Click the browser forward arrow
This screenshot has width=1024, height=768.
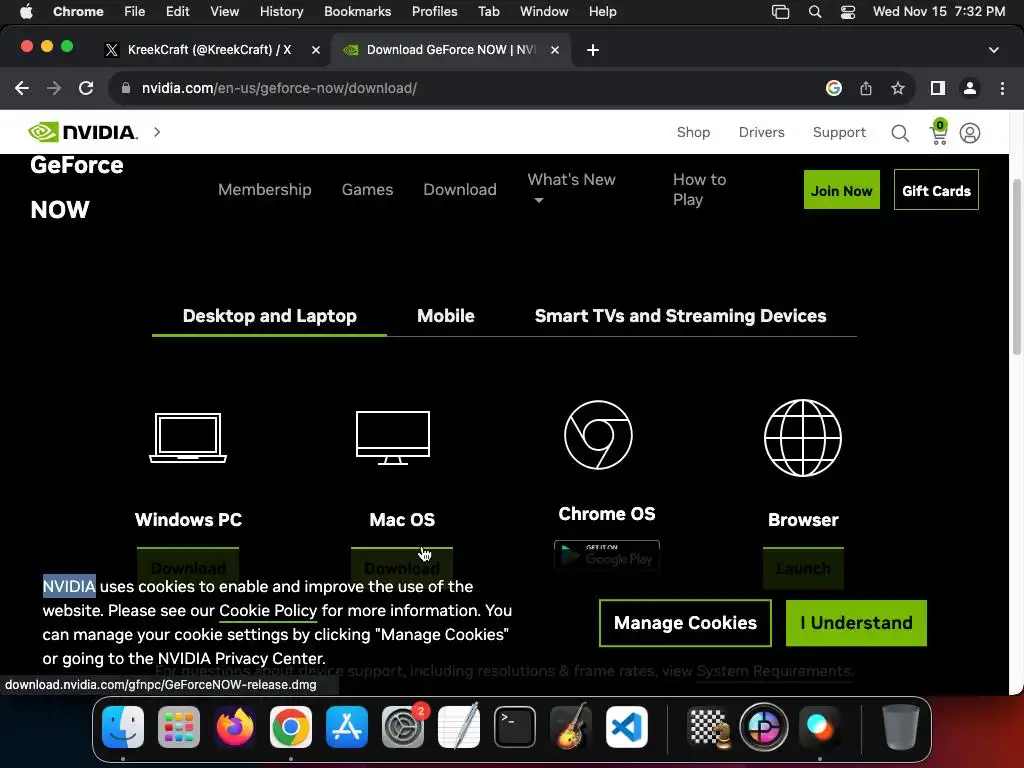tap(54, 88)
